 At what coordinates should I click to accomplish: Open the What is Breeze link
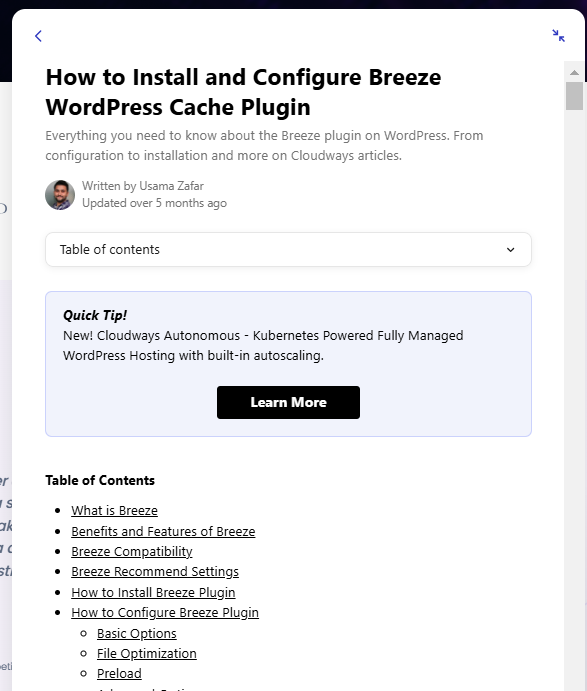tap(115, 510)
